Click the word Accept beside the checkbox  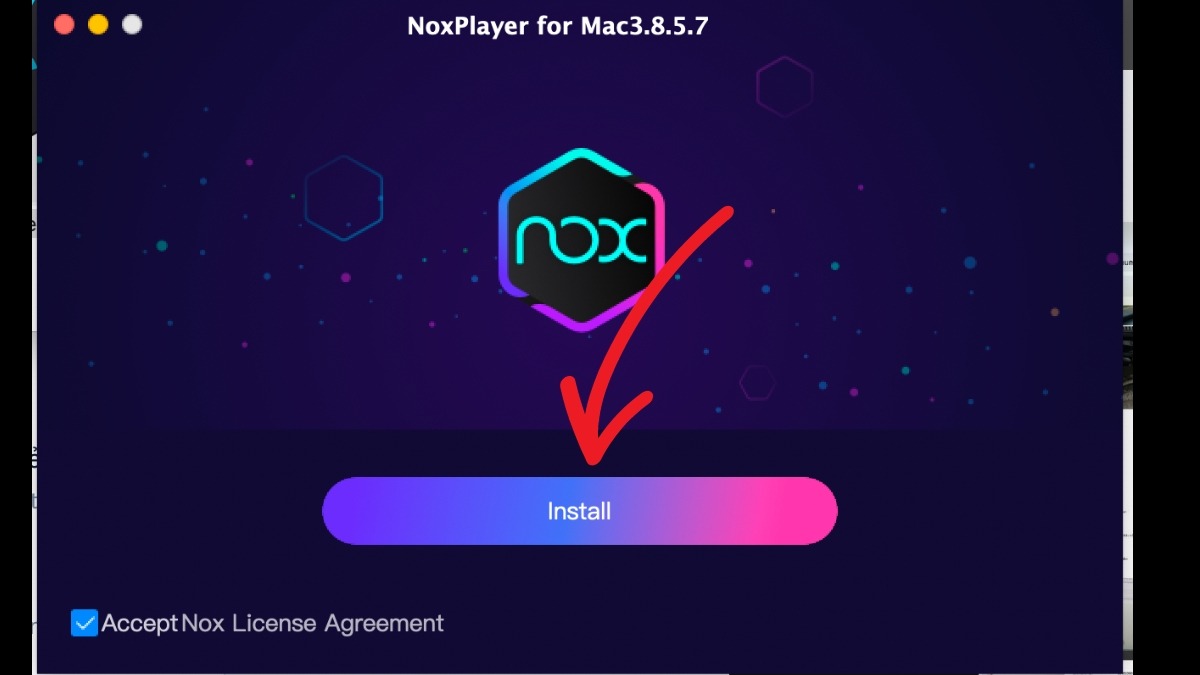click(140, 623)
